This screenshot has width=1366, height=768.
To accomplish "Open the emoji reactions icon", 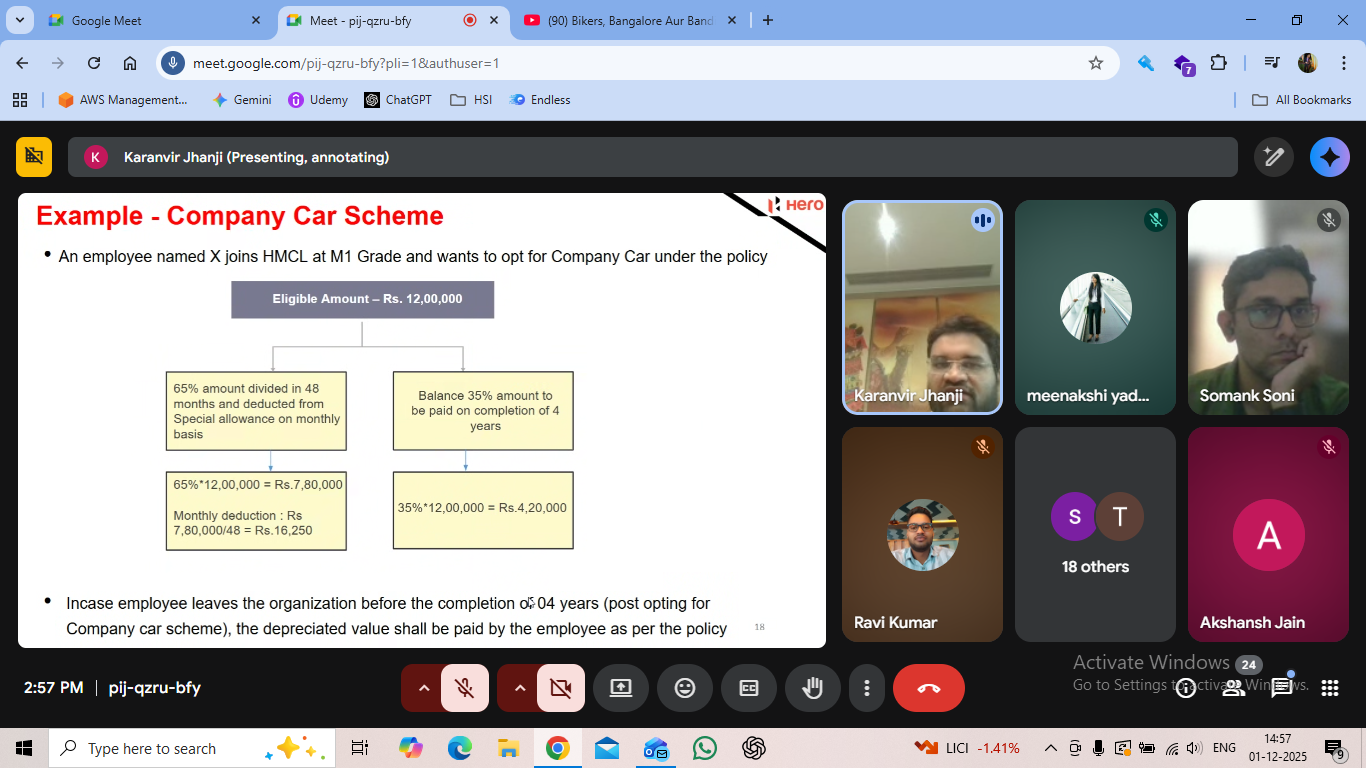I will pos(684,688).
